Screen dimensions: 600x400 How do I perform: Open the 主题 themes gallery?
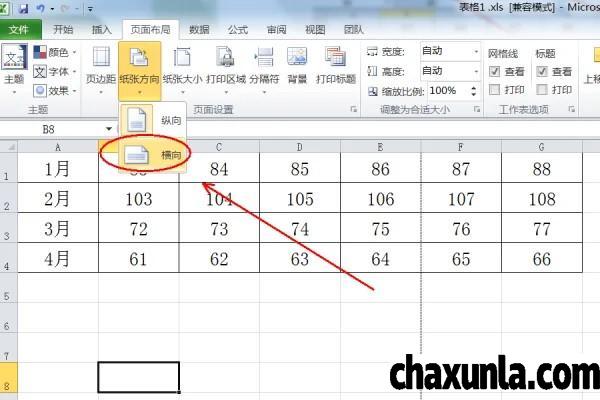14,69
